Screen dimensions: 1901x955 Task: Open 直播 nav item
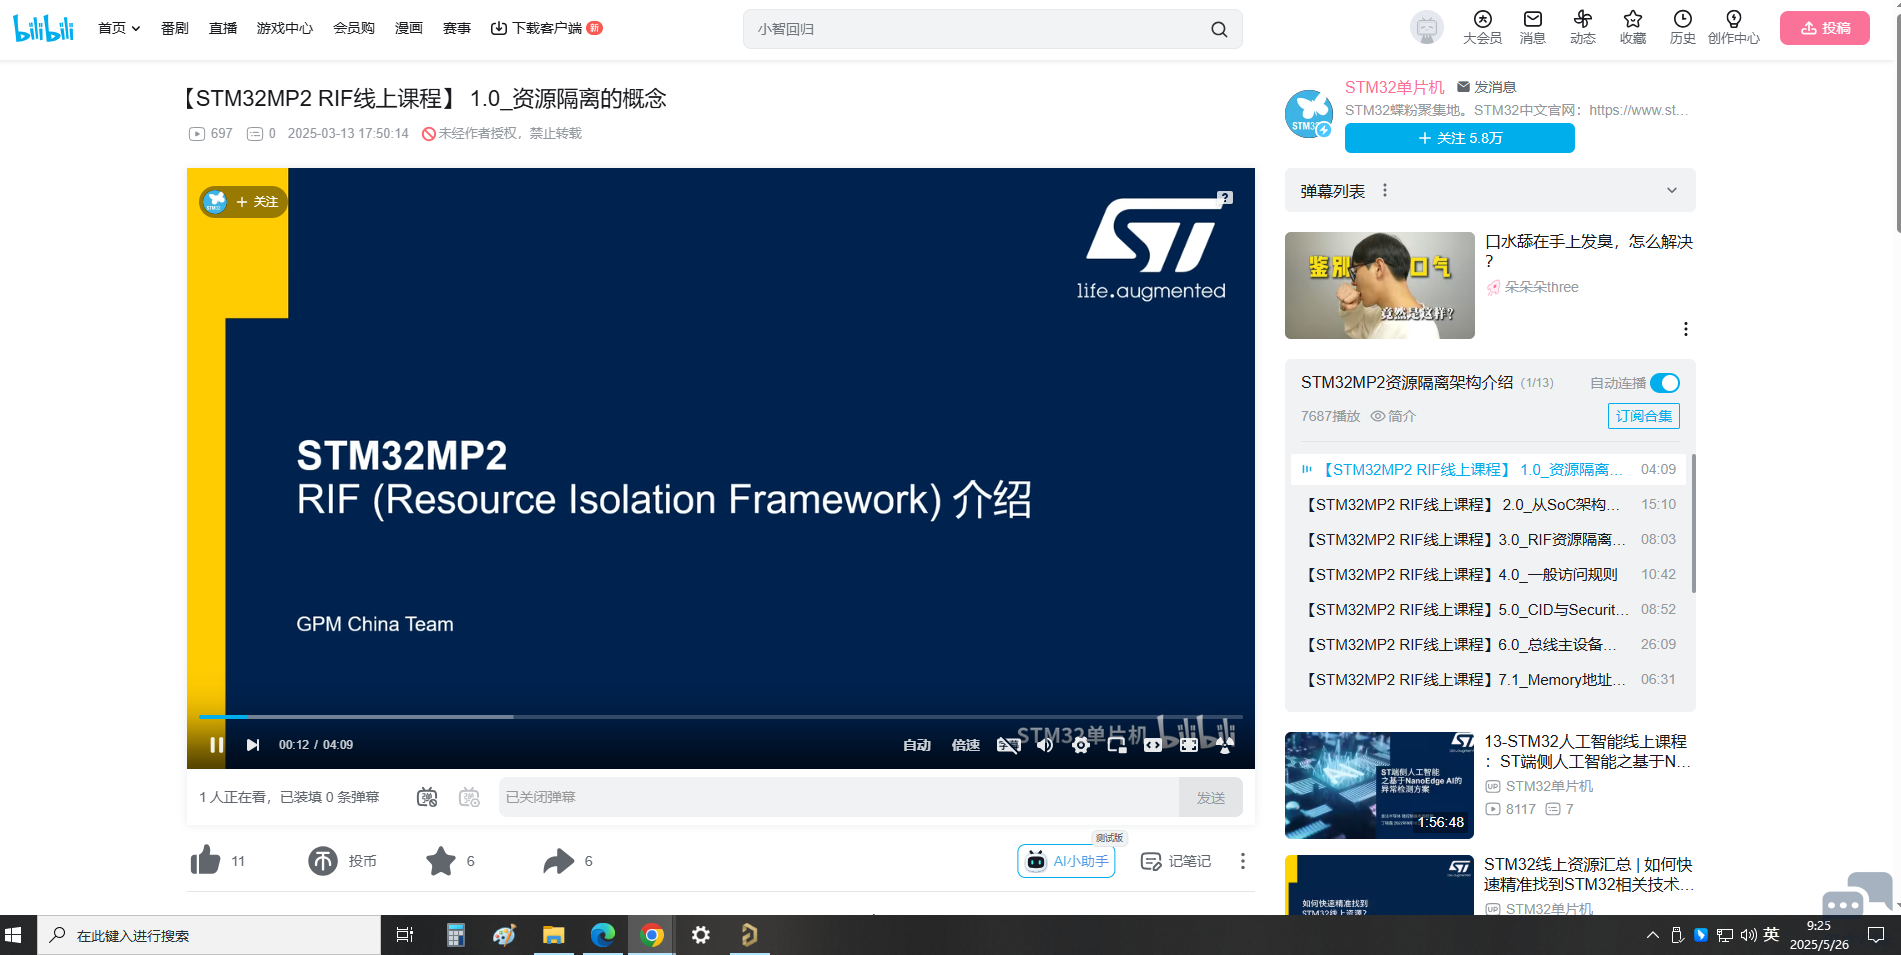223,28
